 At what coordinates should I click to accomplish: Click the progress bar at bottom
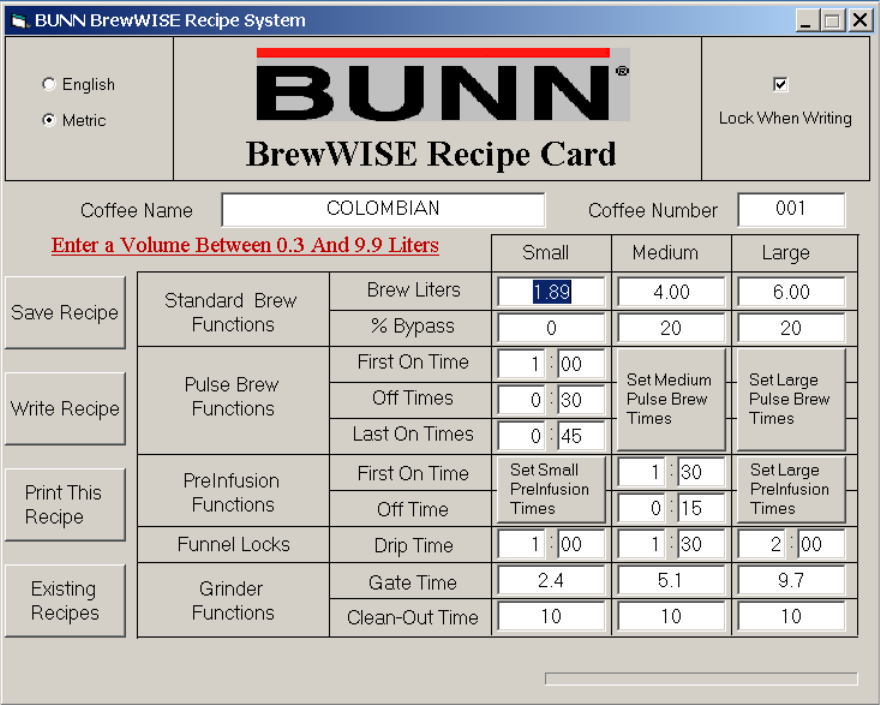point(701,679)
